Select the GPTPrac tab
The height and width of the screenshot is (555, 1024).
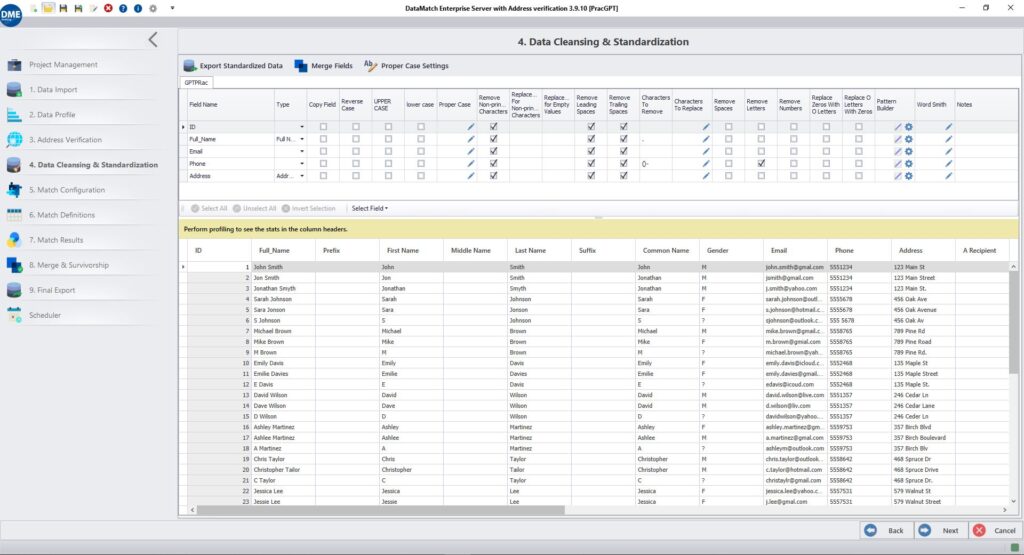pos(196,83)
